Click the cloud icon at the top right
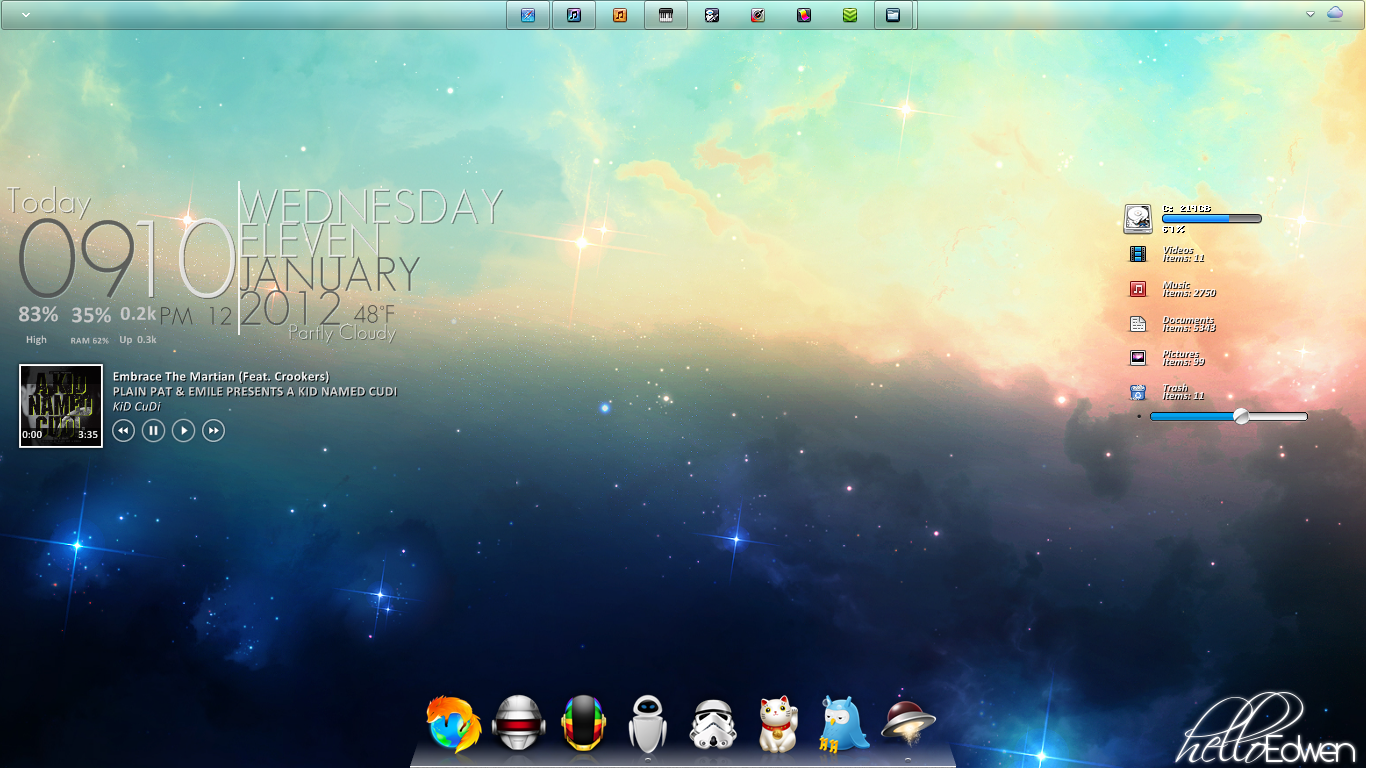This screenshot has height=783, width=1375. (x=1335, y=13)
